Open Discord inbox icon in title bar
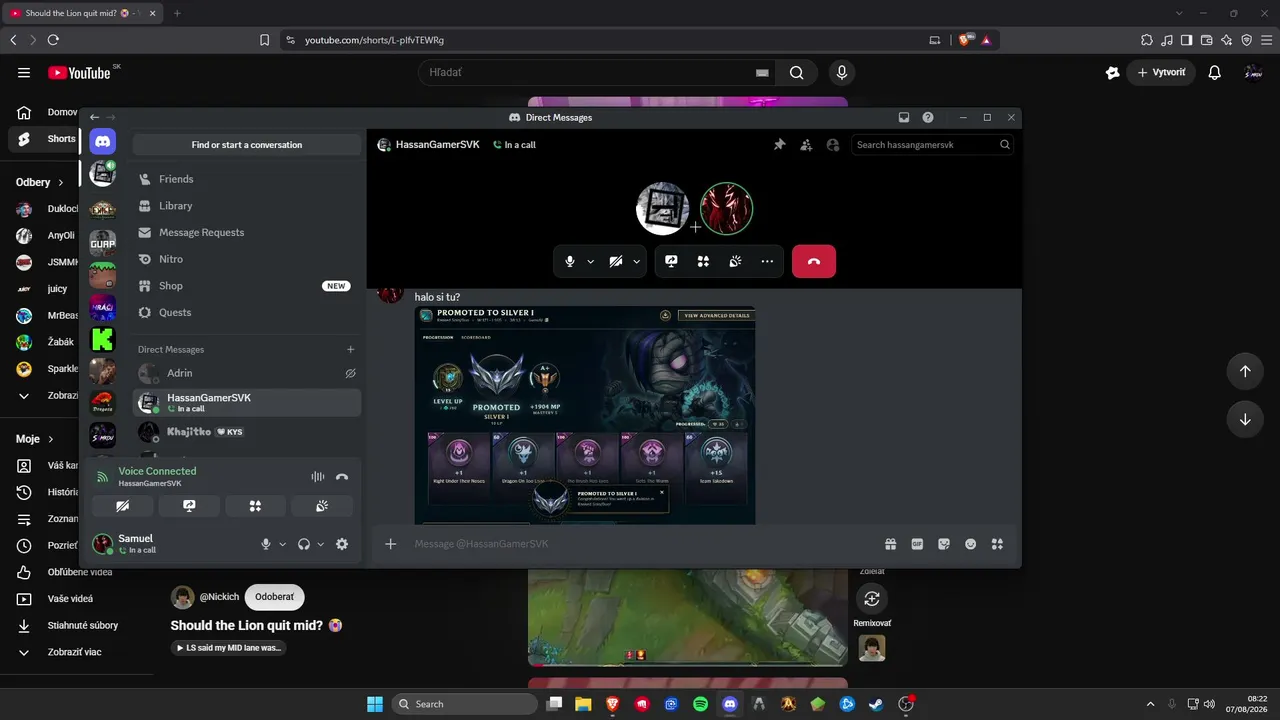The width and height of the screenshot is (1280, 720). tap(904, 117)
